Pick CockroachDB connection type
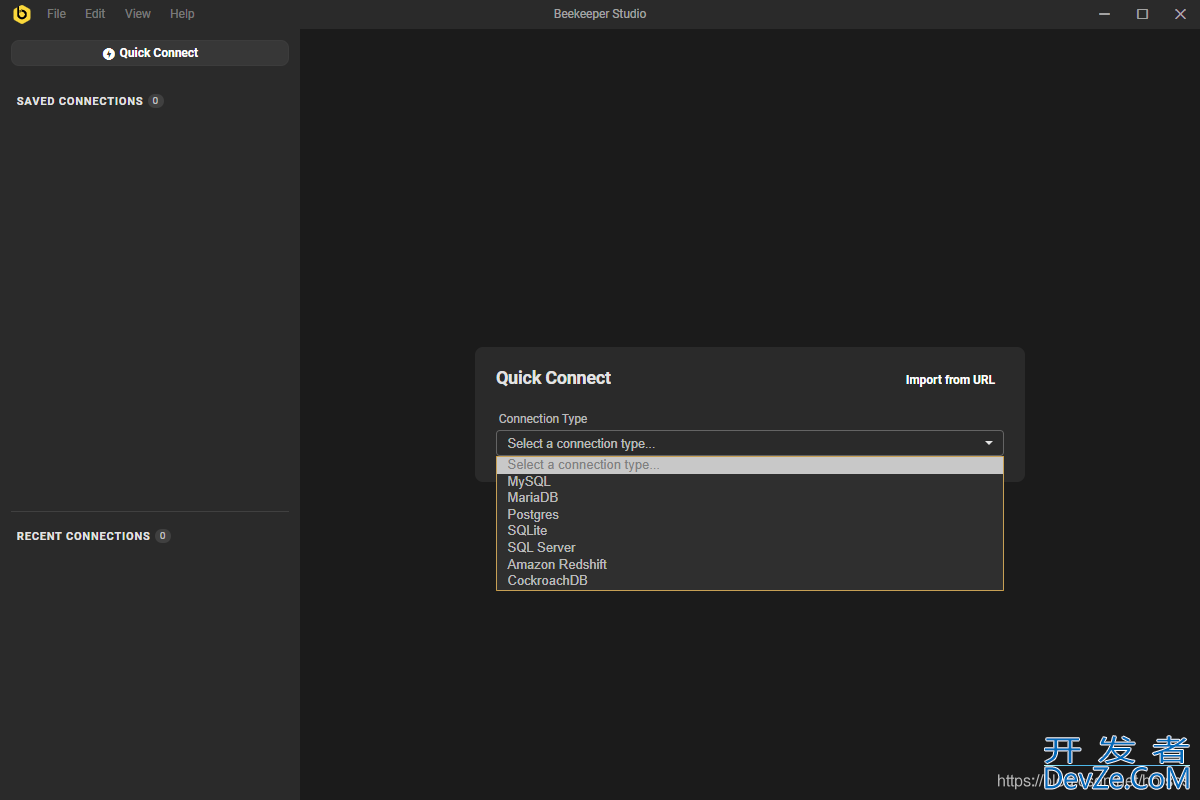The width and height of the screenshot is (1200, 800). click(x=750, y=581)
